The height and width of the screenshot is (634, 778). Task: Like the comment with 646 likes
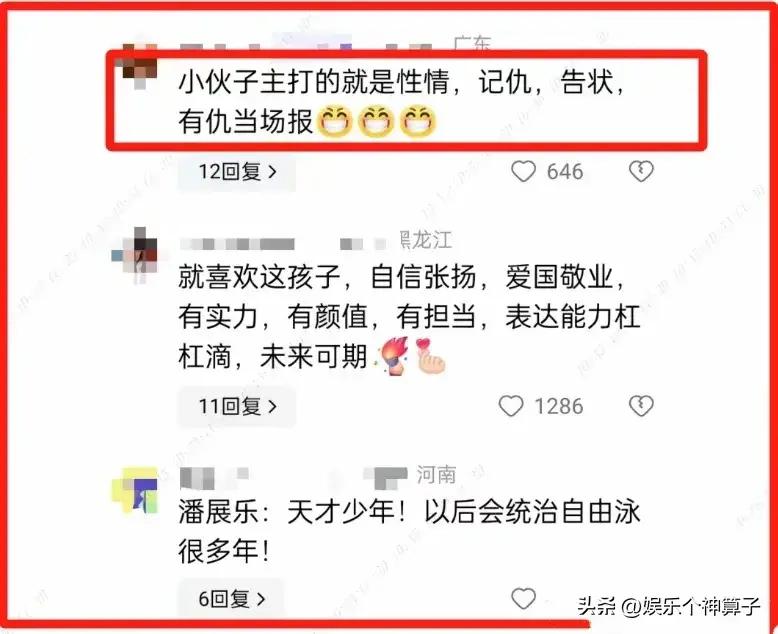tap(523, 172)
